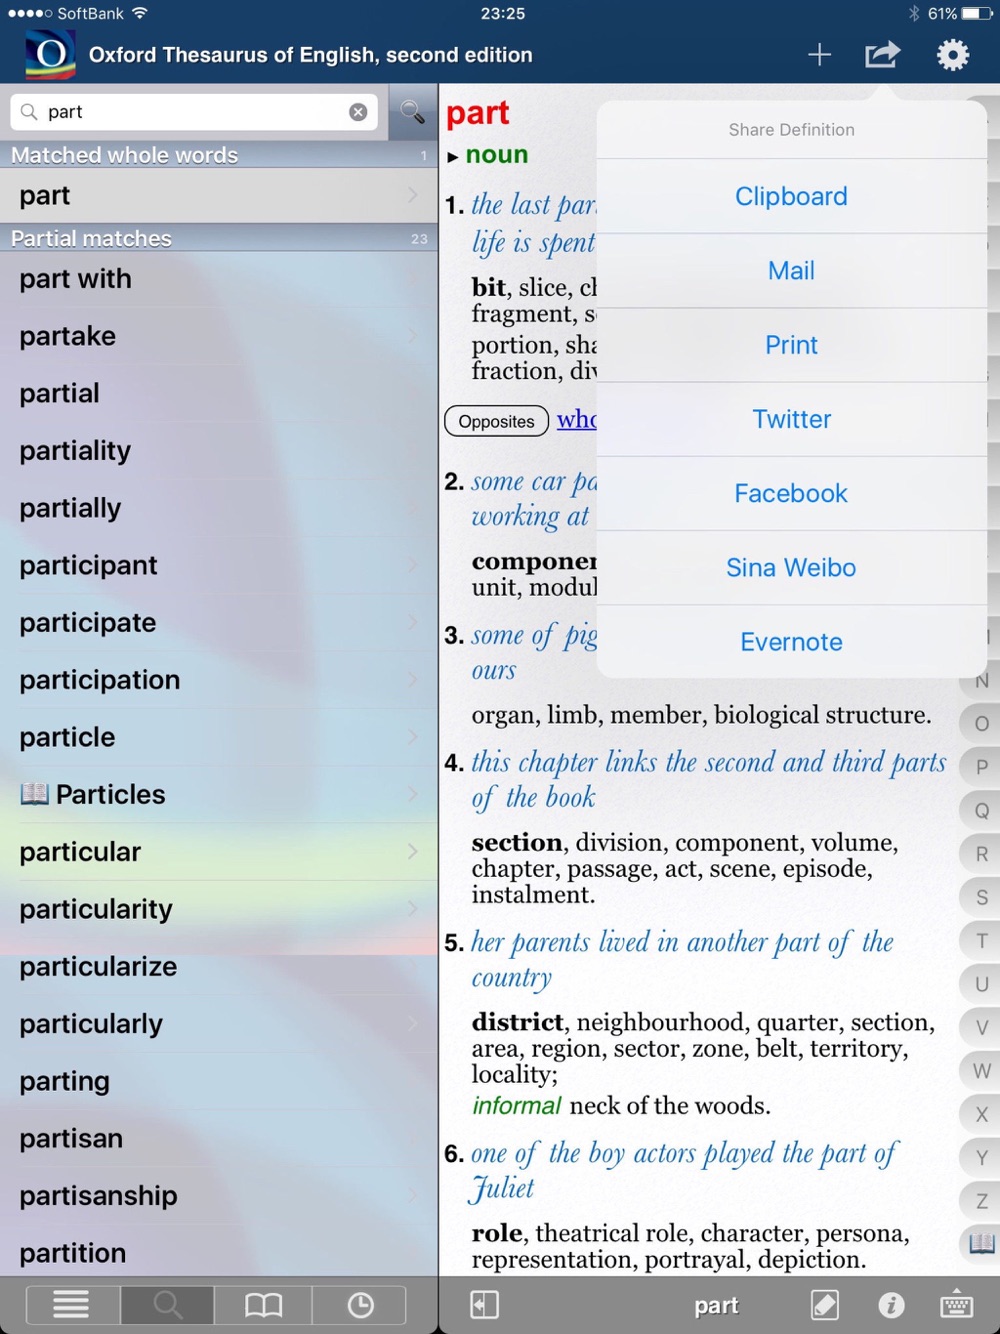Screen dimensions: 1000x1334
Task: Tap the synonym 'district' in sense 5
Action: coord(517,1022)
